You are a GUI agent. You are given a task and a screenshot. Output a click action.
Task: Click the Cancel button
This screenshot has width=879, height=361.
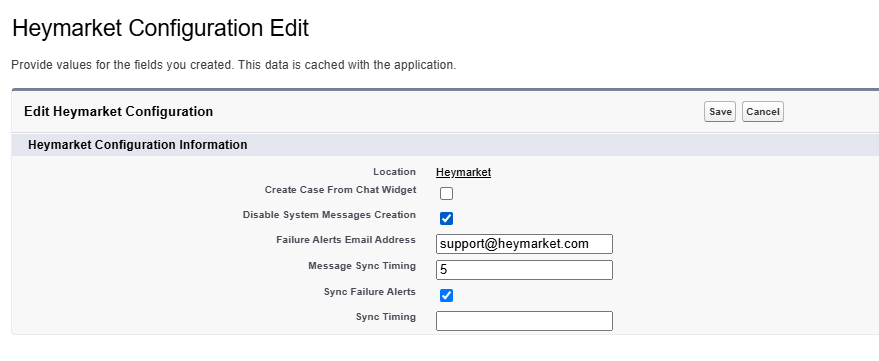pos(763,112)
